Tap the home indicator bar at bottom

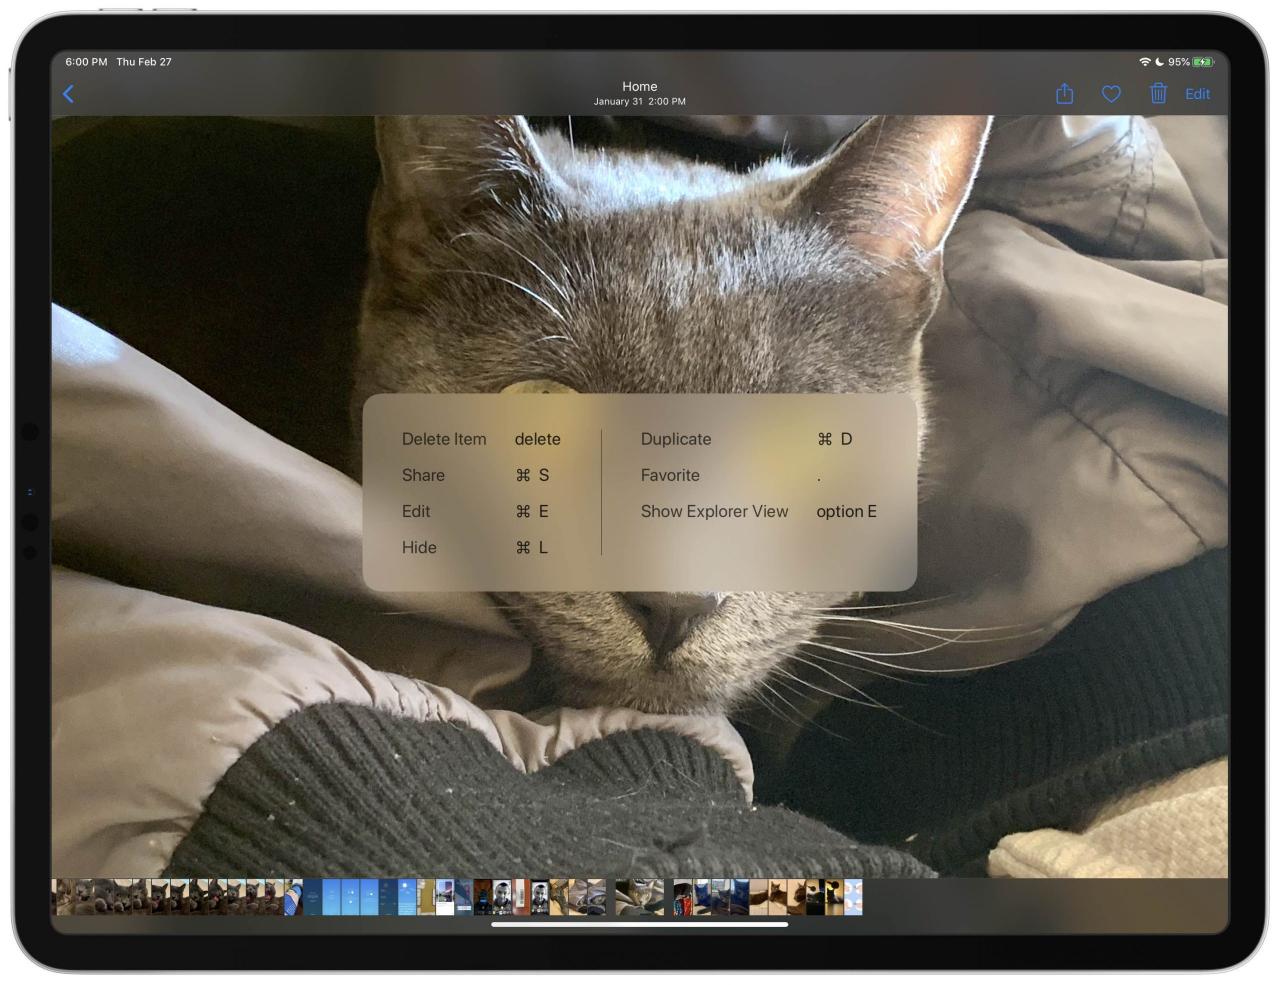[x=640, y=924]
